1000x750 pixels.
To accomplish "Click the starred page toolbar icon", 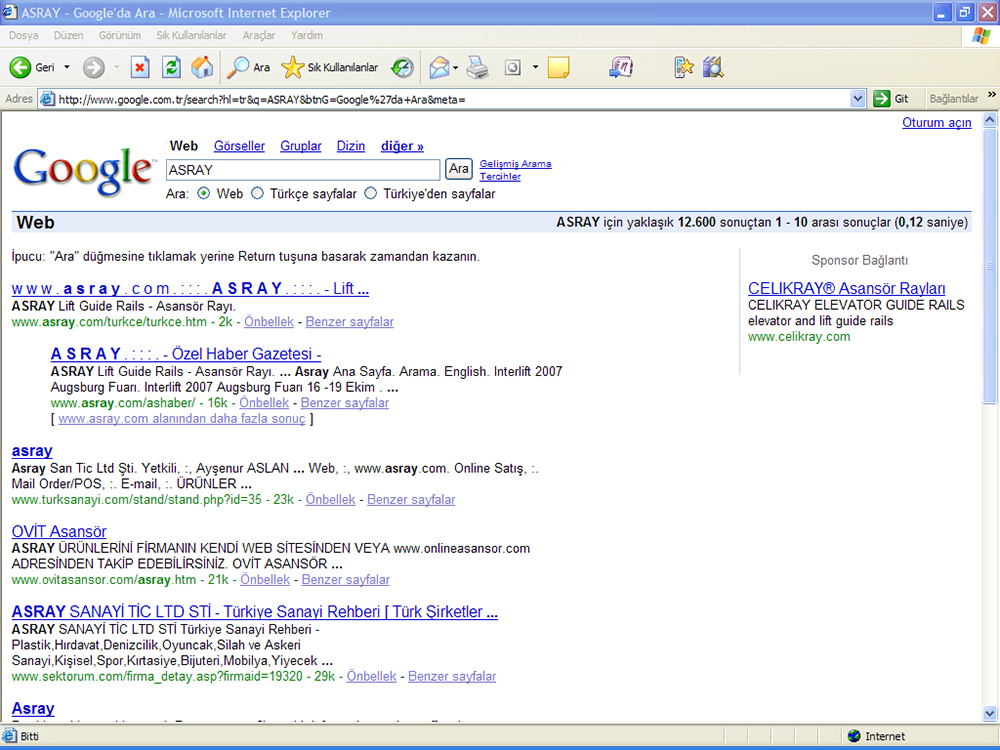I will (684, 67).
